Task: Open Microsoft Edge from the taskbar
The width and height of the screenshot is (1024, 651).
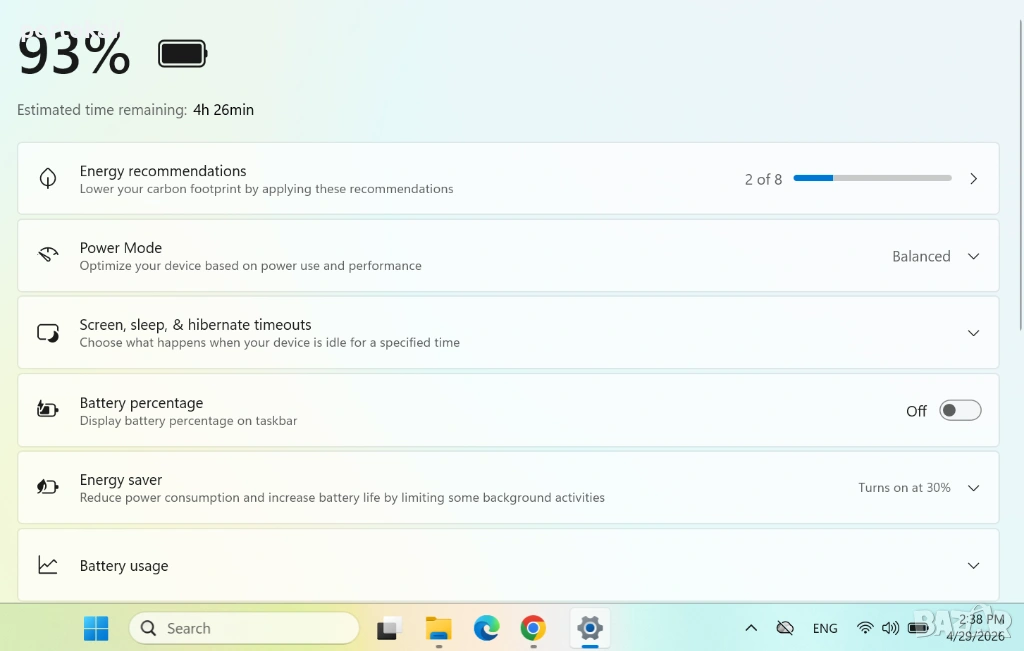Action: pos(487,628)
